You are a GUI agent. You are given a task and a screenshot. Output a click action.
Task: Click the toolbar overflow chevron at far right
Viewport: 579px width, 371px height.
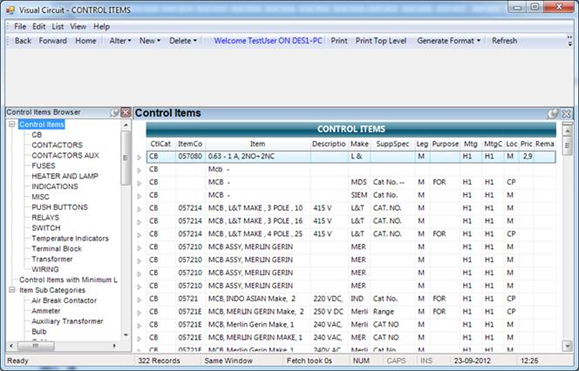(570, 41)
